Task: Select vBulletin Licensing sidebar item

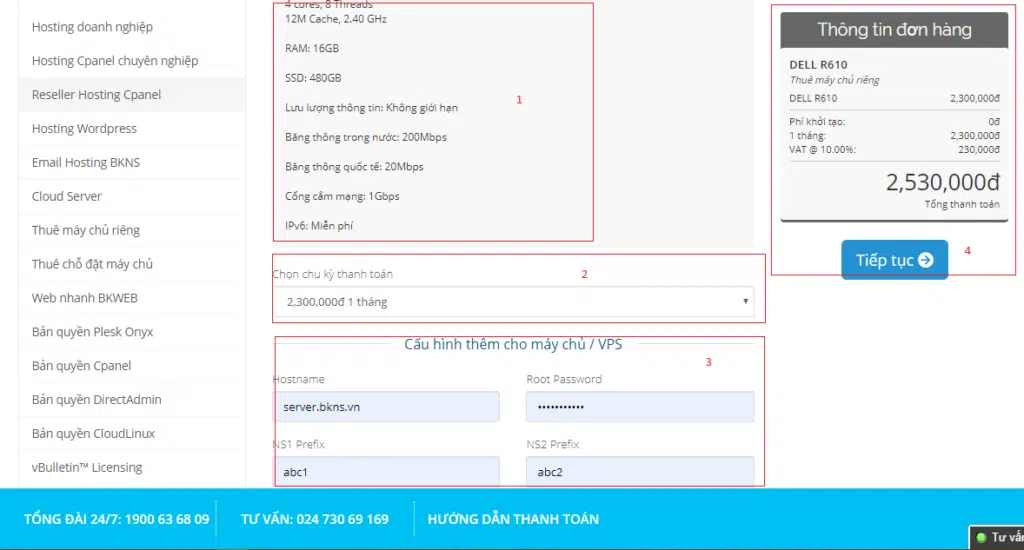Action: click(x=132, y=468)
